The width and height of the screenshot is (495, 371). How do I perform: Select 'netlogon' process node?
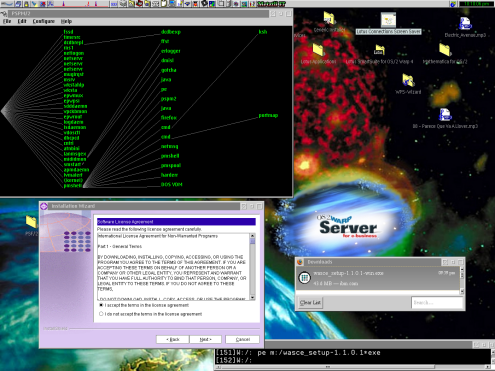pos(74,53)
